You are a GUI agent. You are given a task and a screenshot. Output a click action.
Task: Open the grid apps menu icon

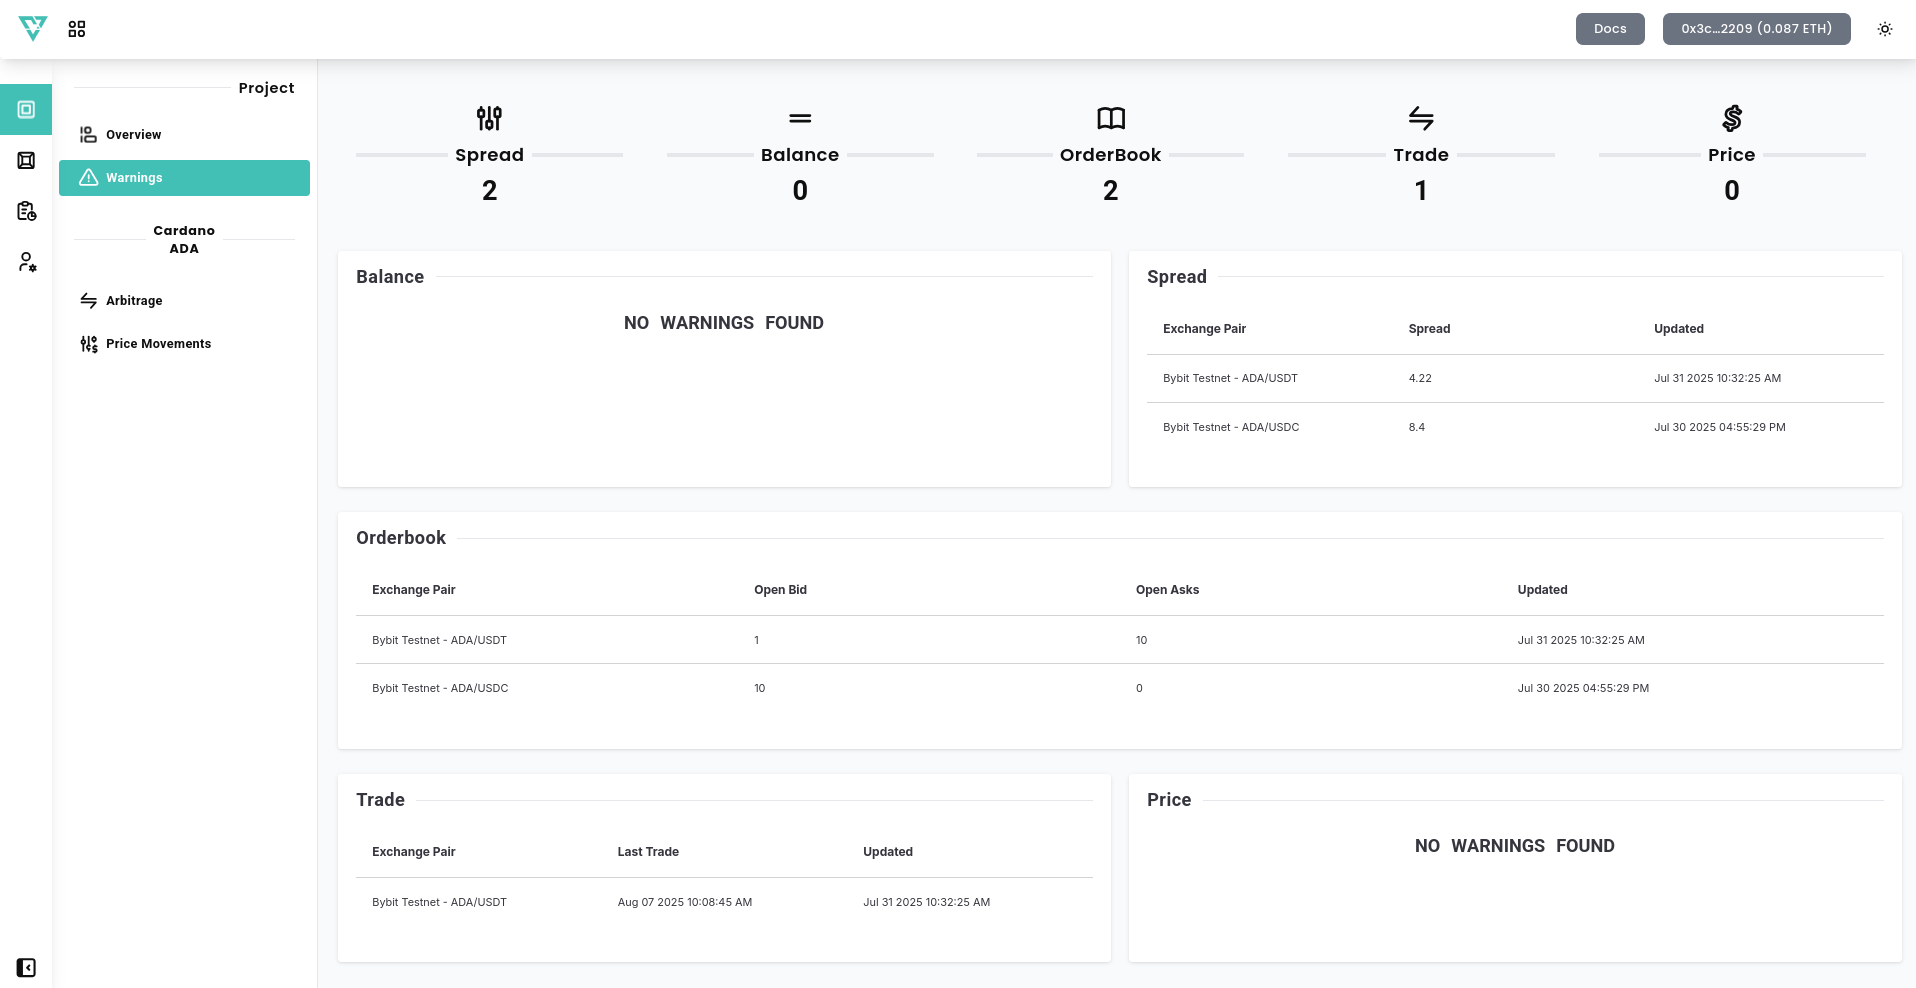(x=77, y=29)
